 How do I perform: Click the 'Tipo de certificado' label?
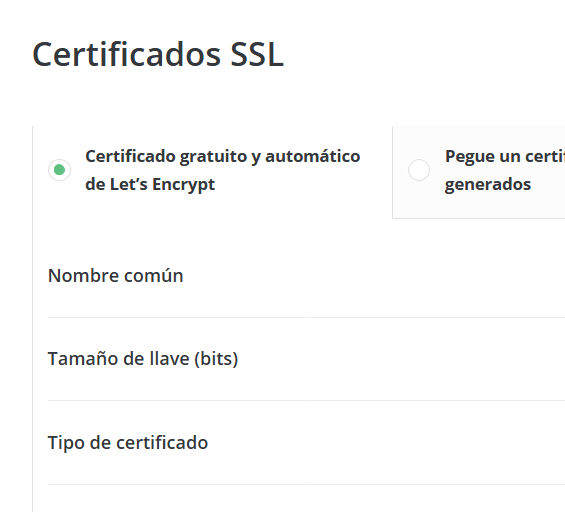click(128, 442)
